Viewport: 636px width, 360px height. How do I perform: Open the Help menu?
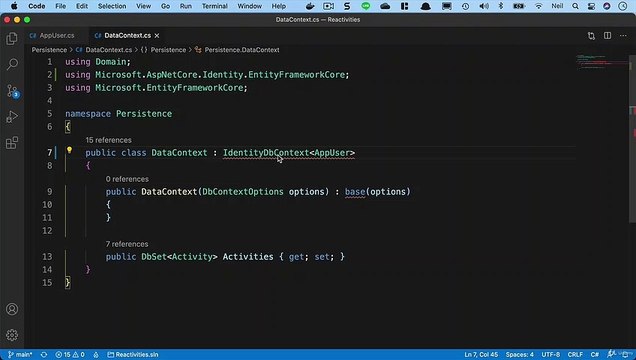(279, 6)
